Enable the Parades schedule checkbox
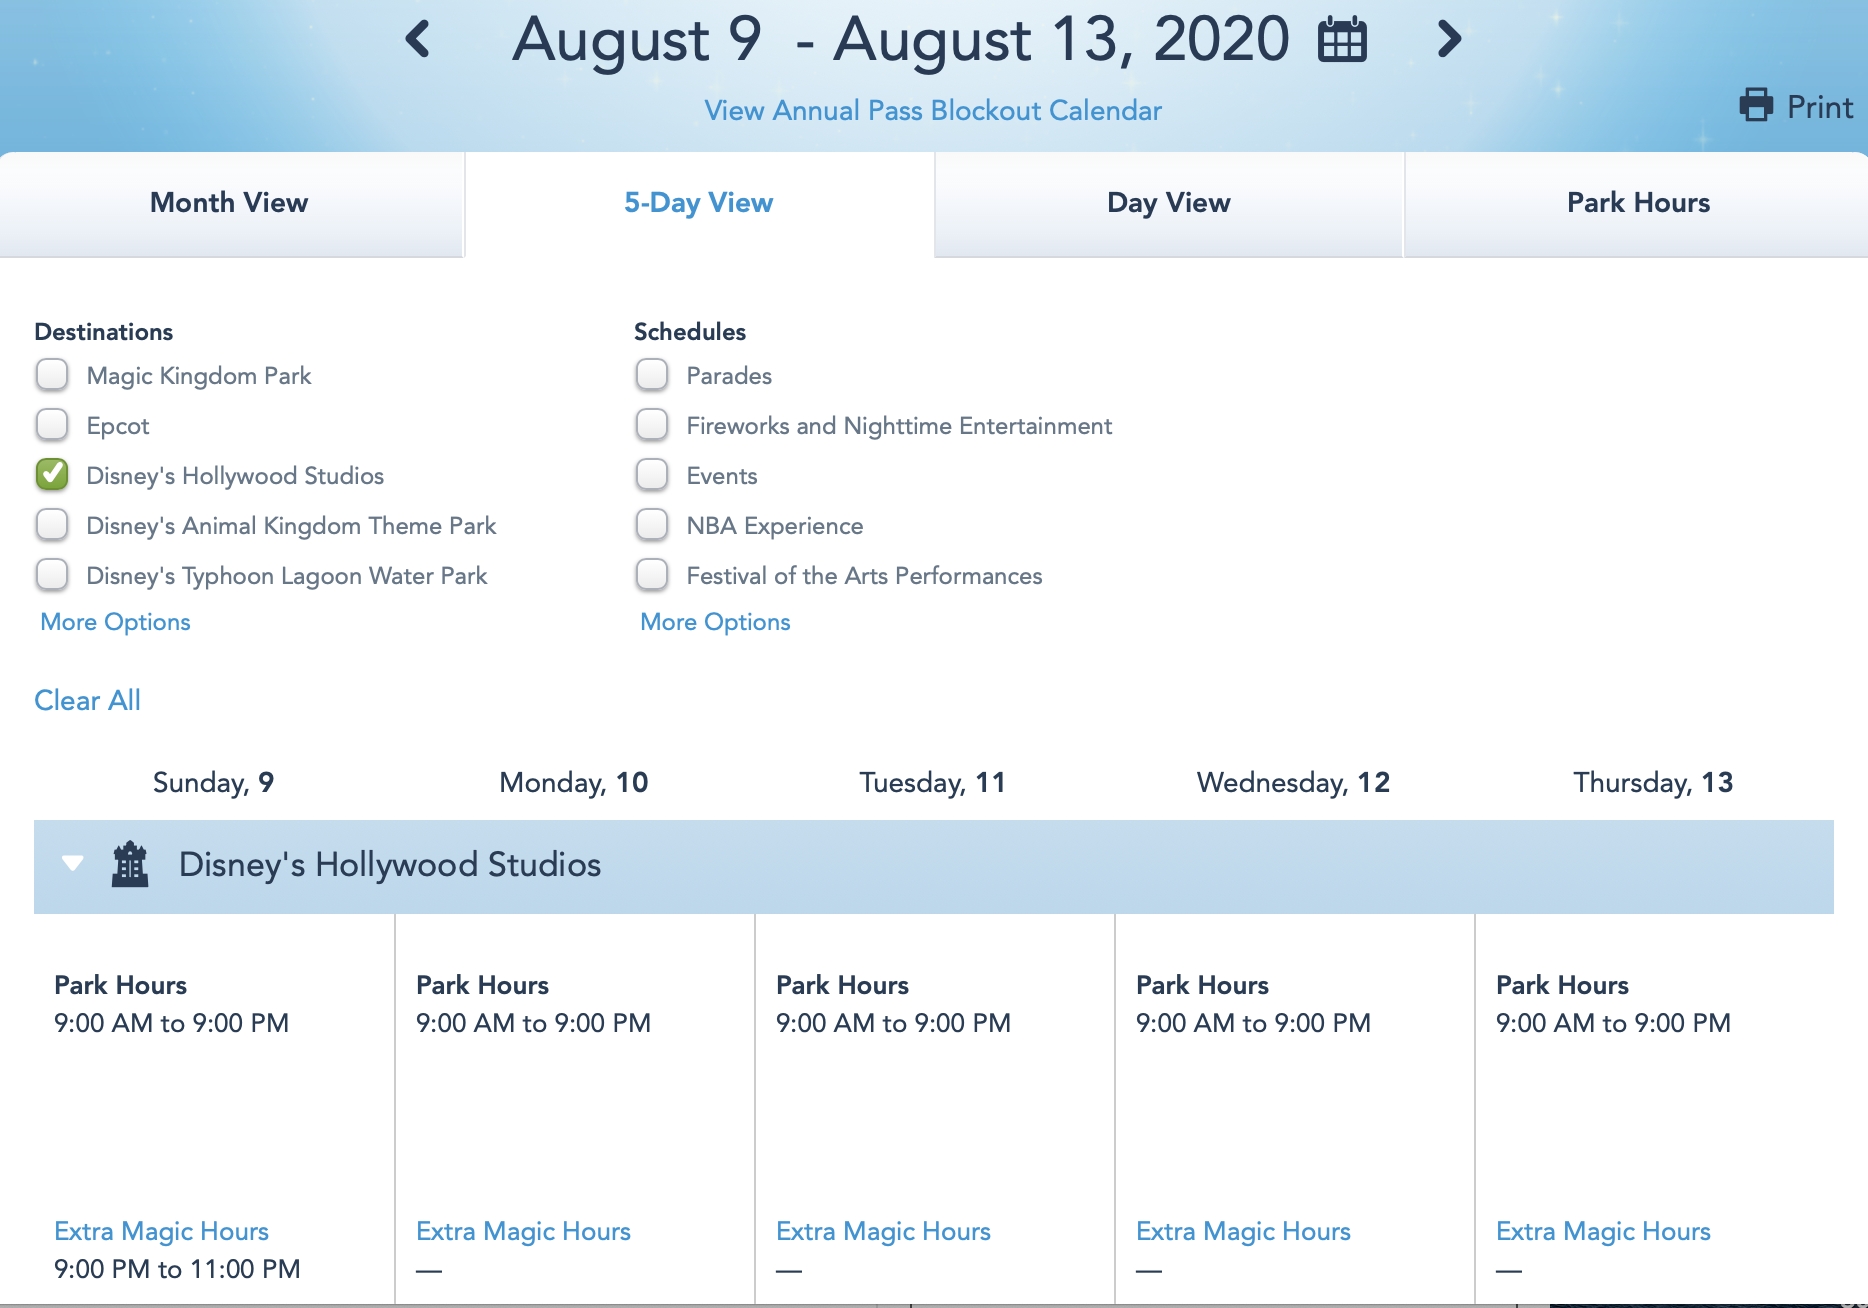Viewport: 1868px width, 1308px height. pos(652,375)
